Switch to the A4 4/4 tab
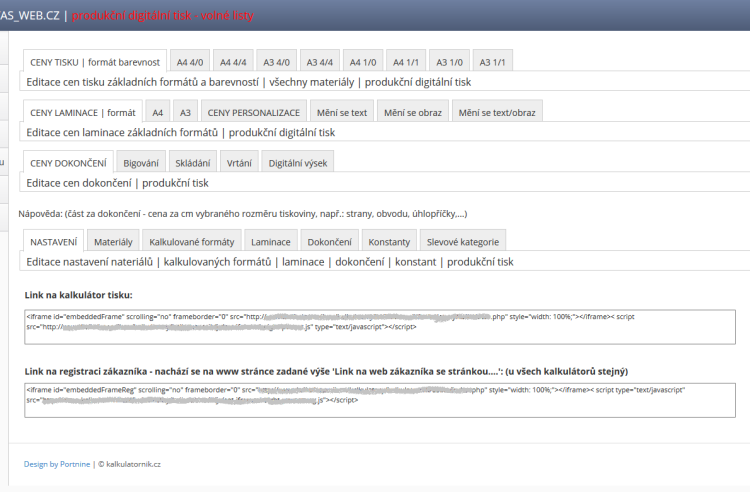The height and width of the screenshot is (492, 750). coord(233,62)
